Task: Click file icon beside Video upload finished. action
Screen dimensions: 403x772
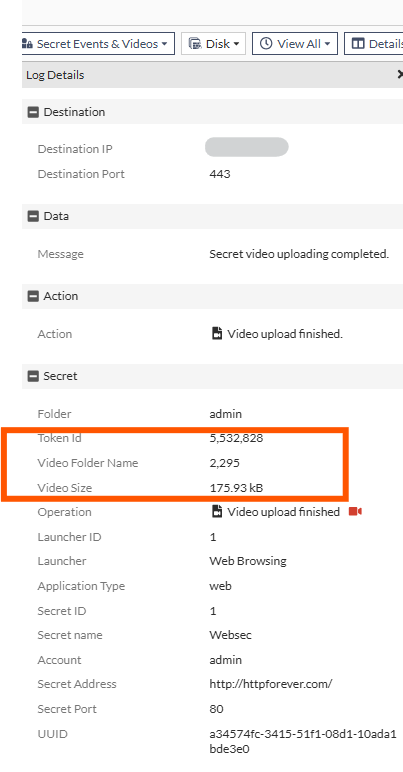Action: [x=217, y=334]
